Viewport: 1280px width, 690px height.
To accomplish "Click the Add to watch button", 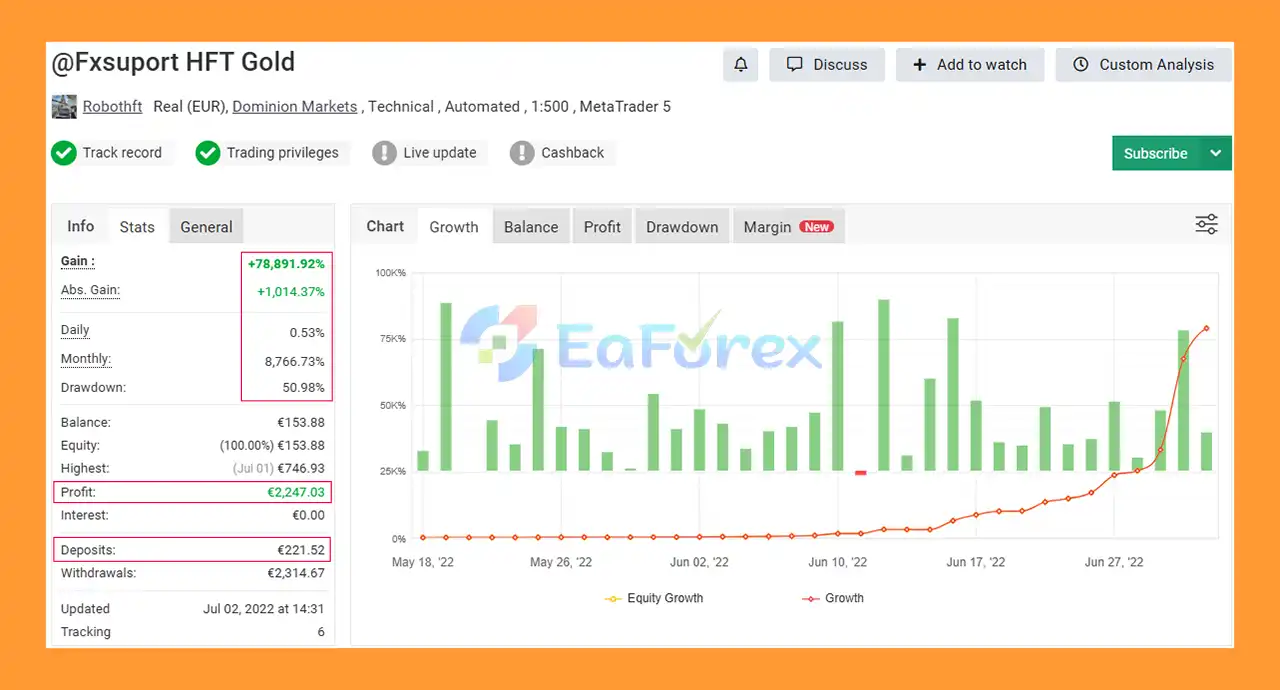I will tap(970, 65).
